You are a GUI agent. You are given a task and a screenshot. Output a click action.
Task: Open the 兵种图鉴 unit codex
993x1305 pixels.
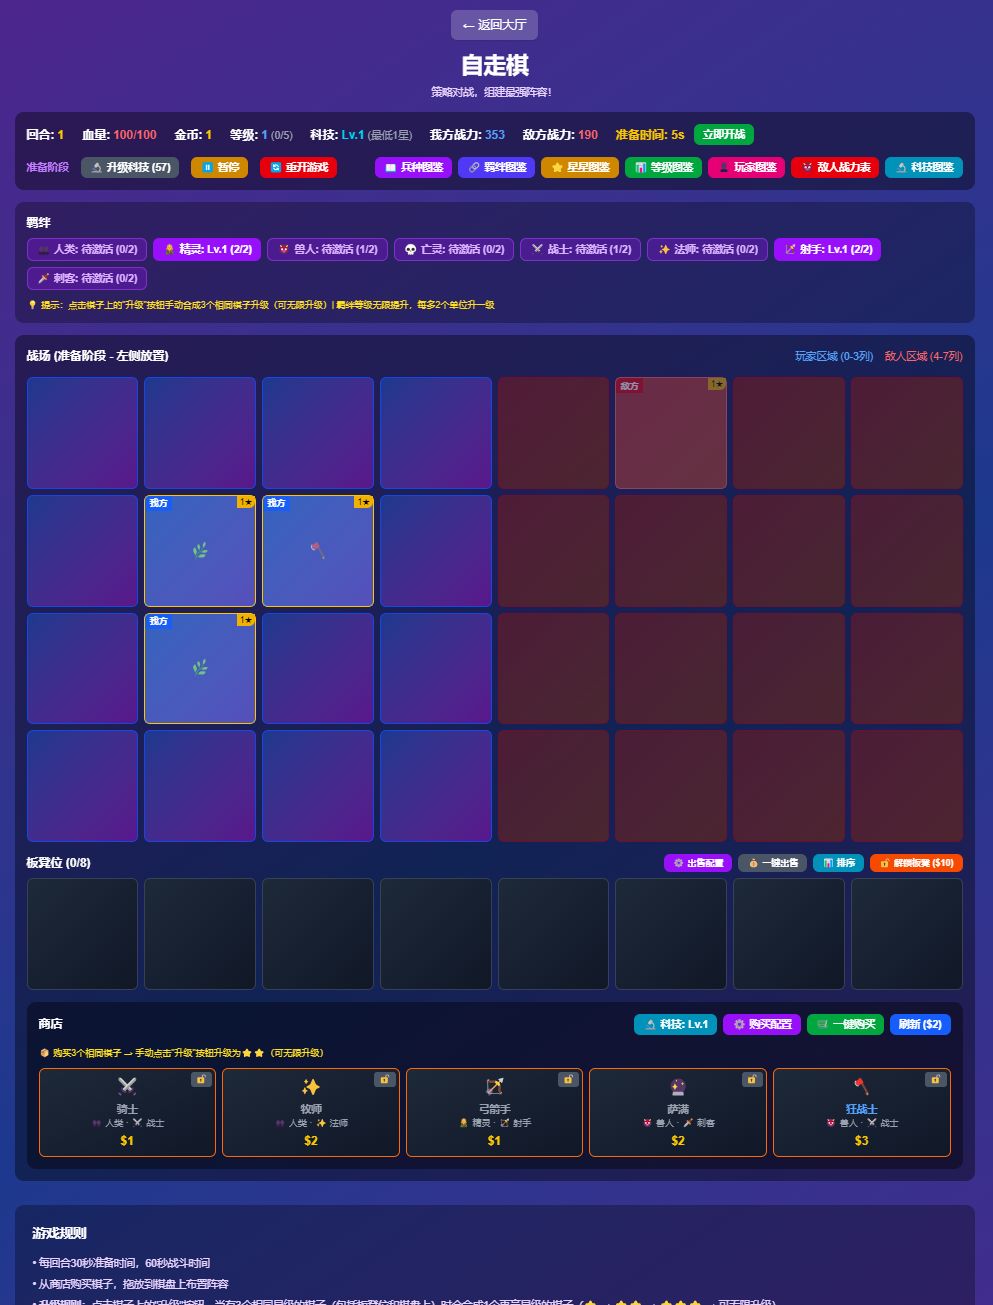point(414,167)
